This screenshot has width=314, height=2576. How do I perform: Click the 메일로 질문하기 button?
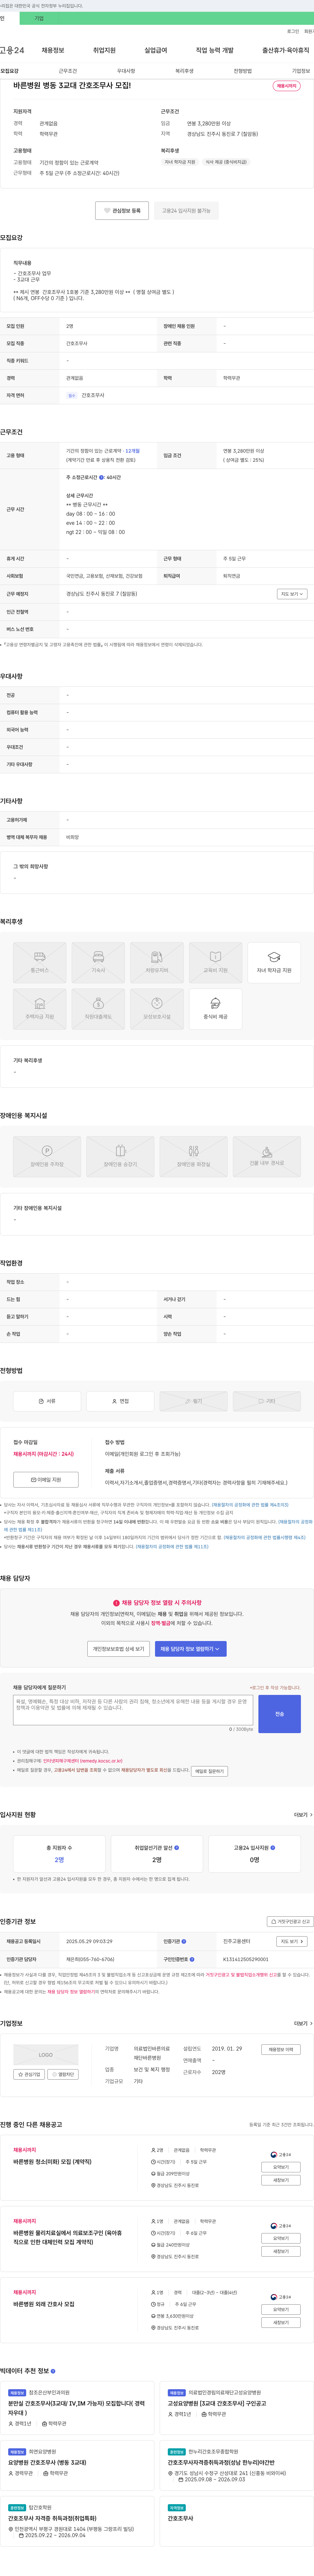[x=209, y=1771]
